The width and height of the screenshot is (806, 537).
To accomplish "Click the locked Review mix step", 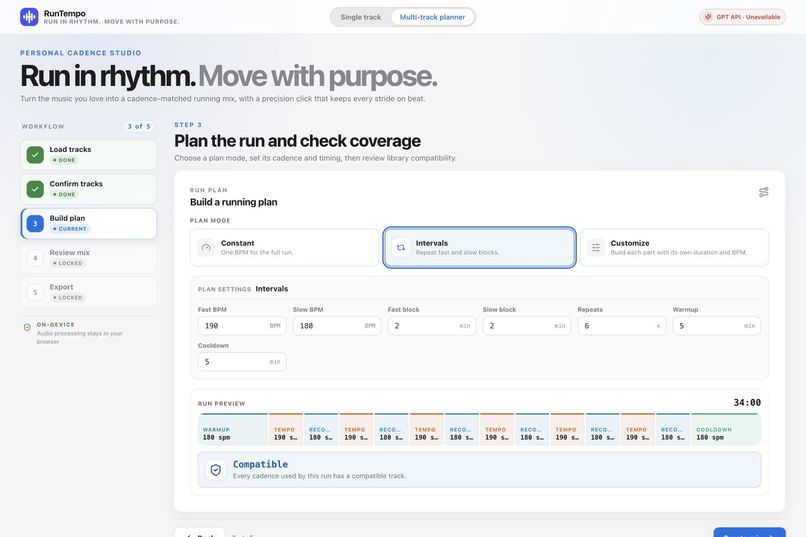I will pos(88,258).
